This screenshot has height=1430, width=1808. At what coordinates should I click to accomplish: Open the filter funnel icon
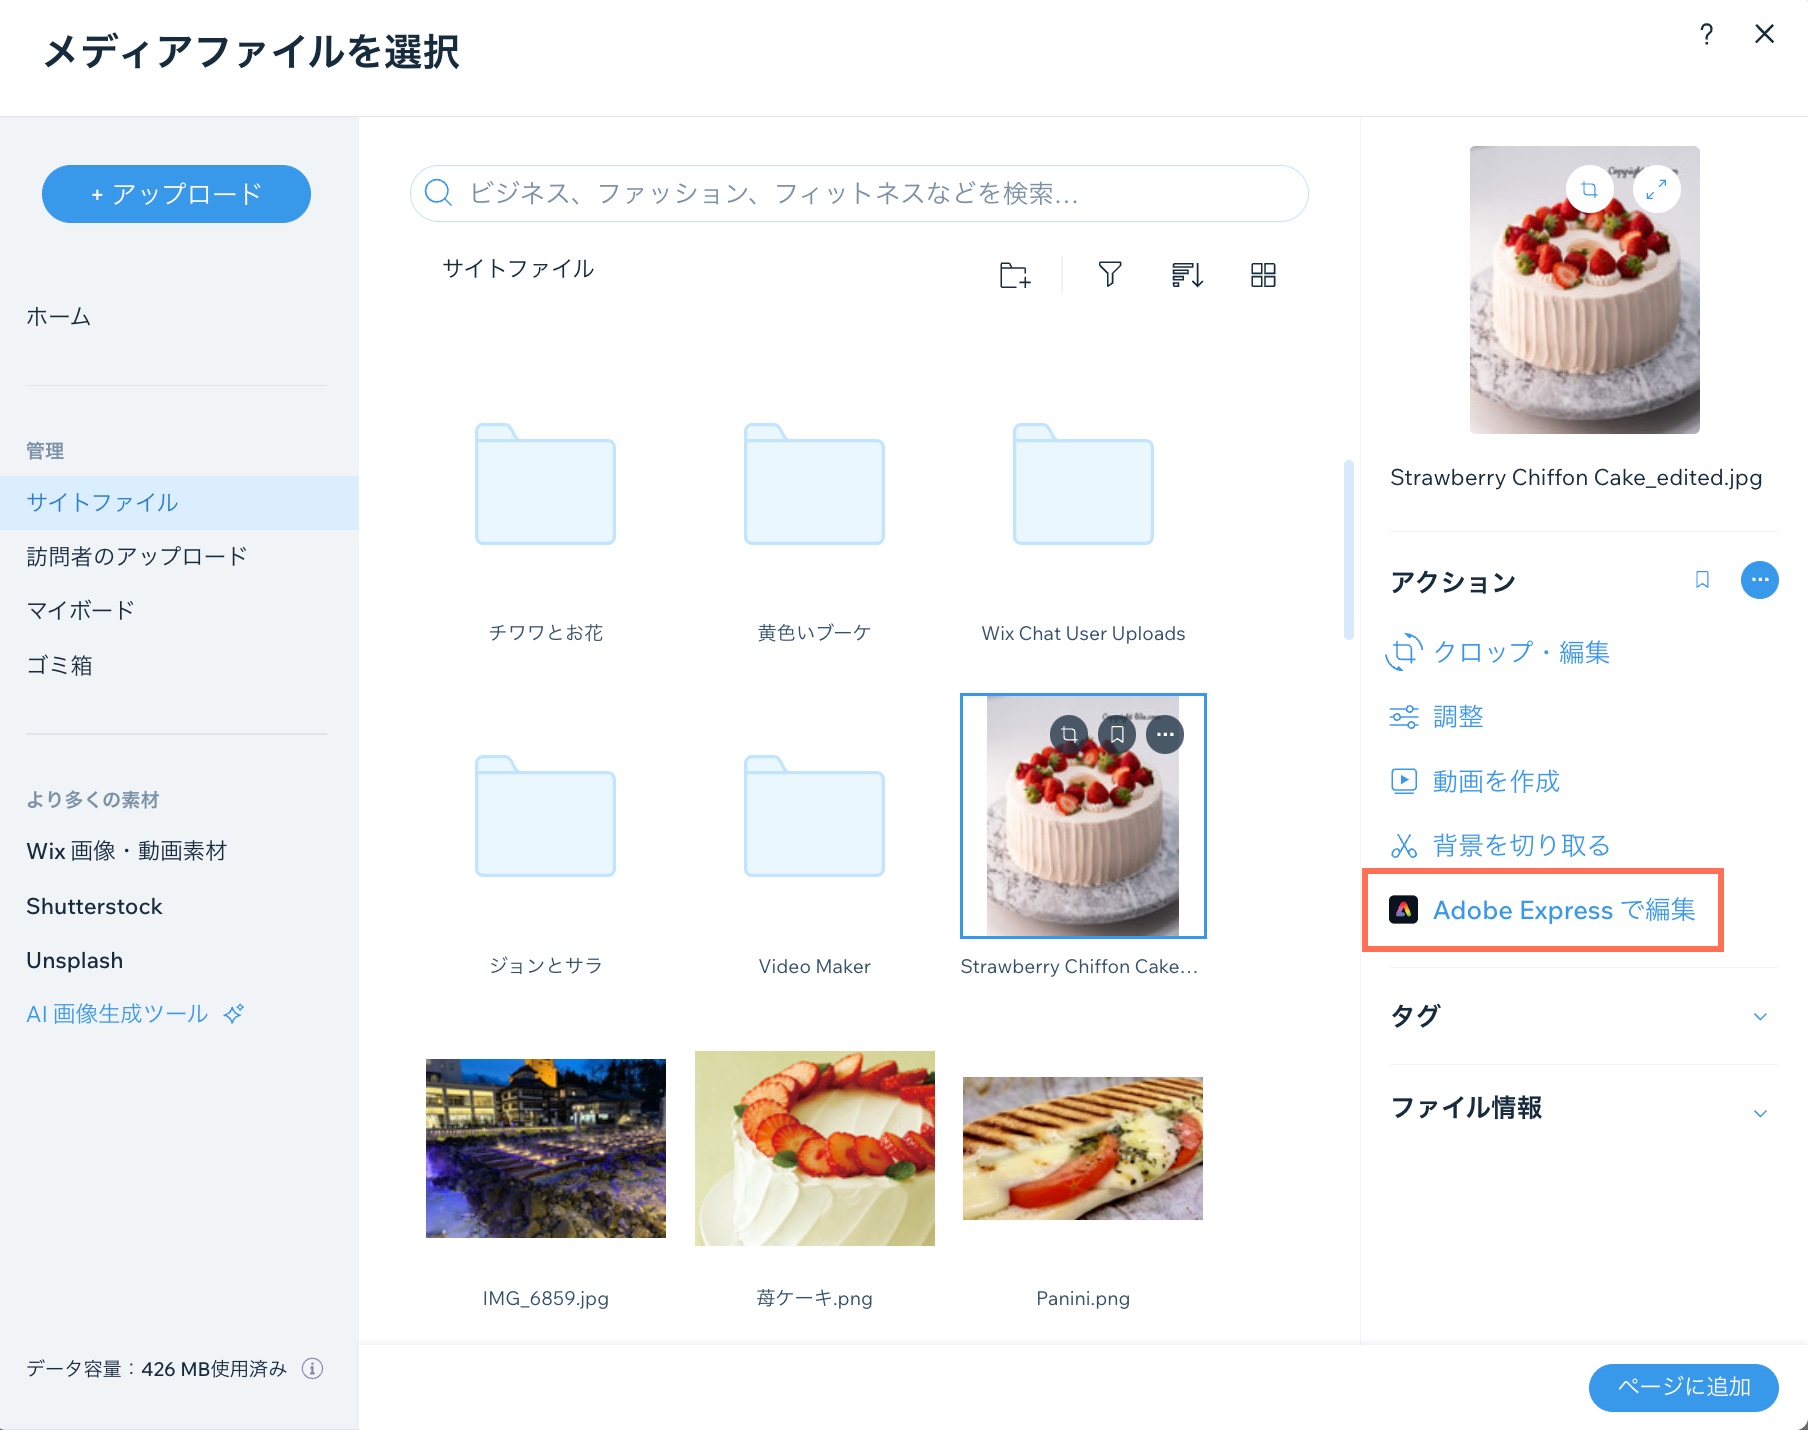[x=1109, y=274]
